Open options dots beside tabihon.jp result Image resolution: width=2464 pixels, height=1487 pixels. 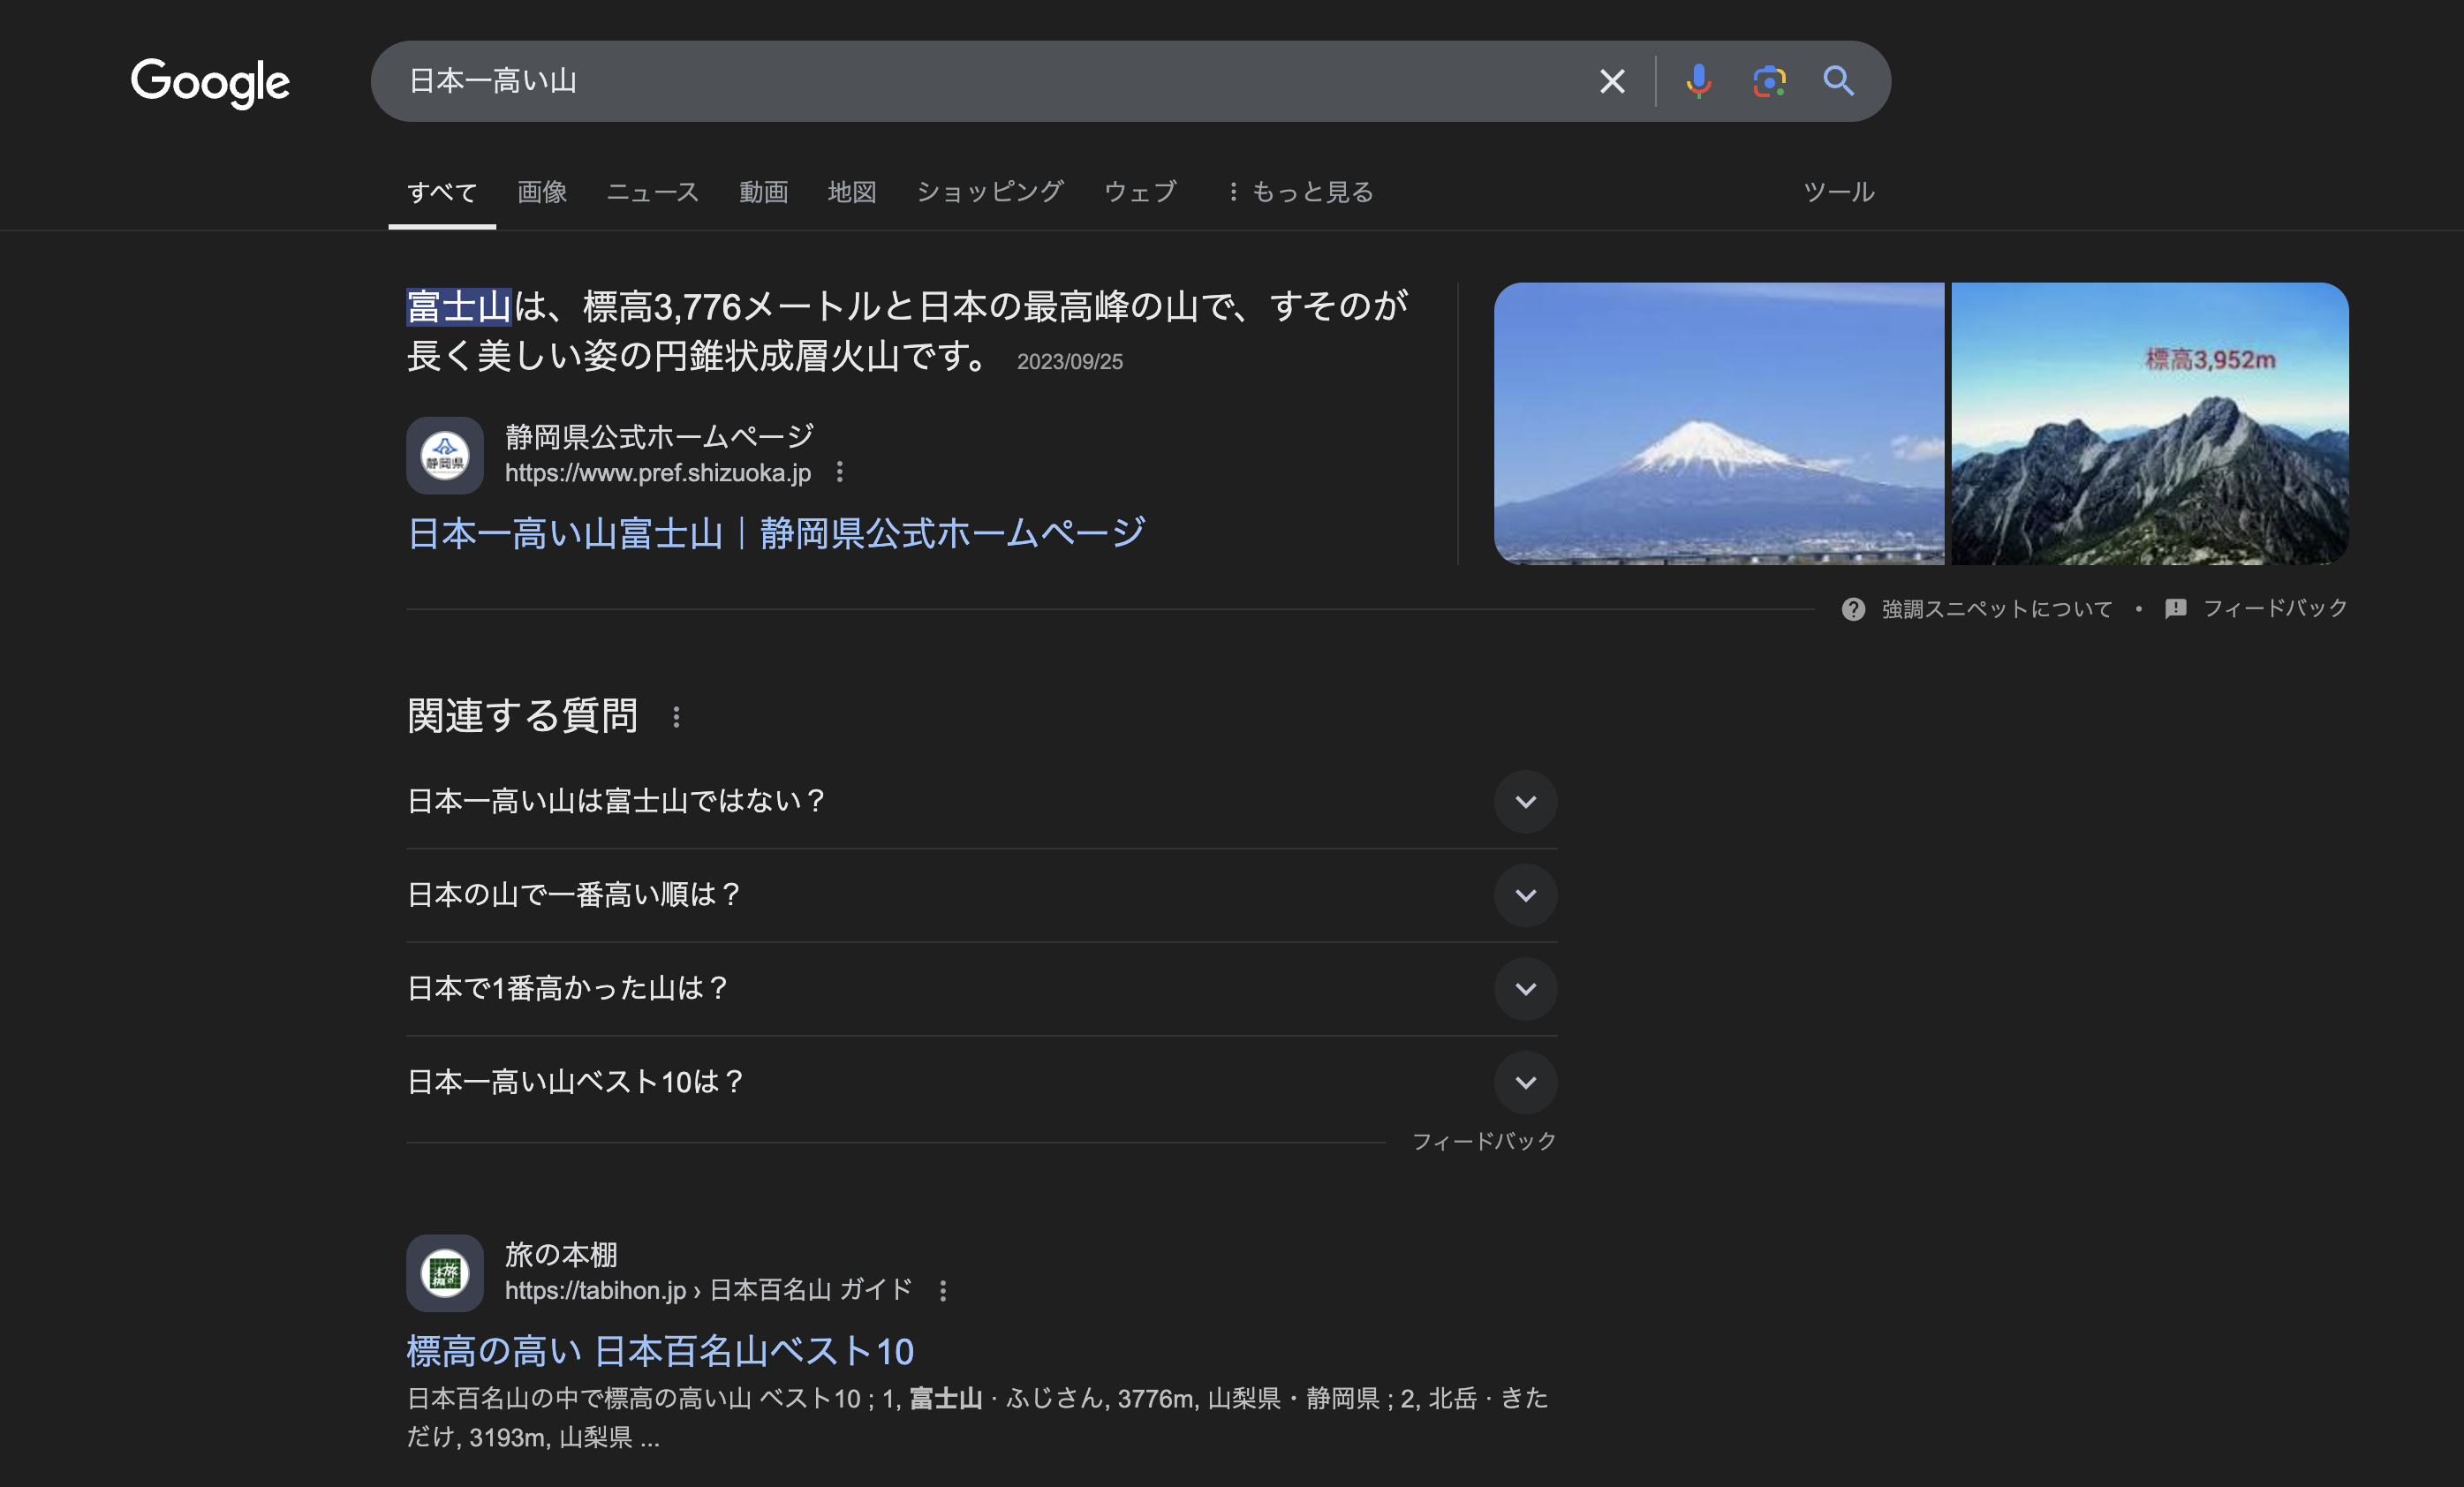pos(942,1290)
